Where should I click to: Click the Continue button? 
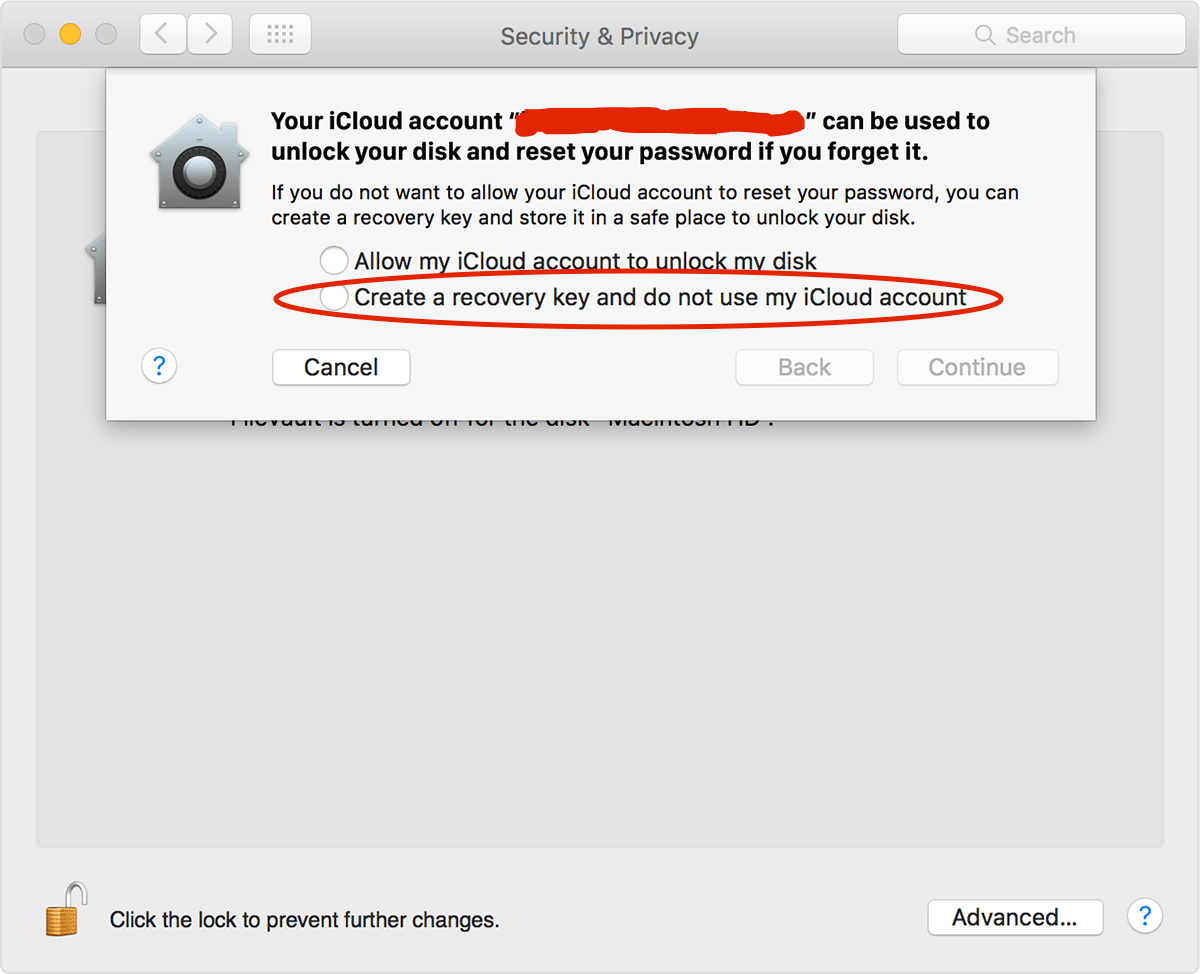tap(977, 367)
